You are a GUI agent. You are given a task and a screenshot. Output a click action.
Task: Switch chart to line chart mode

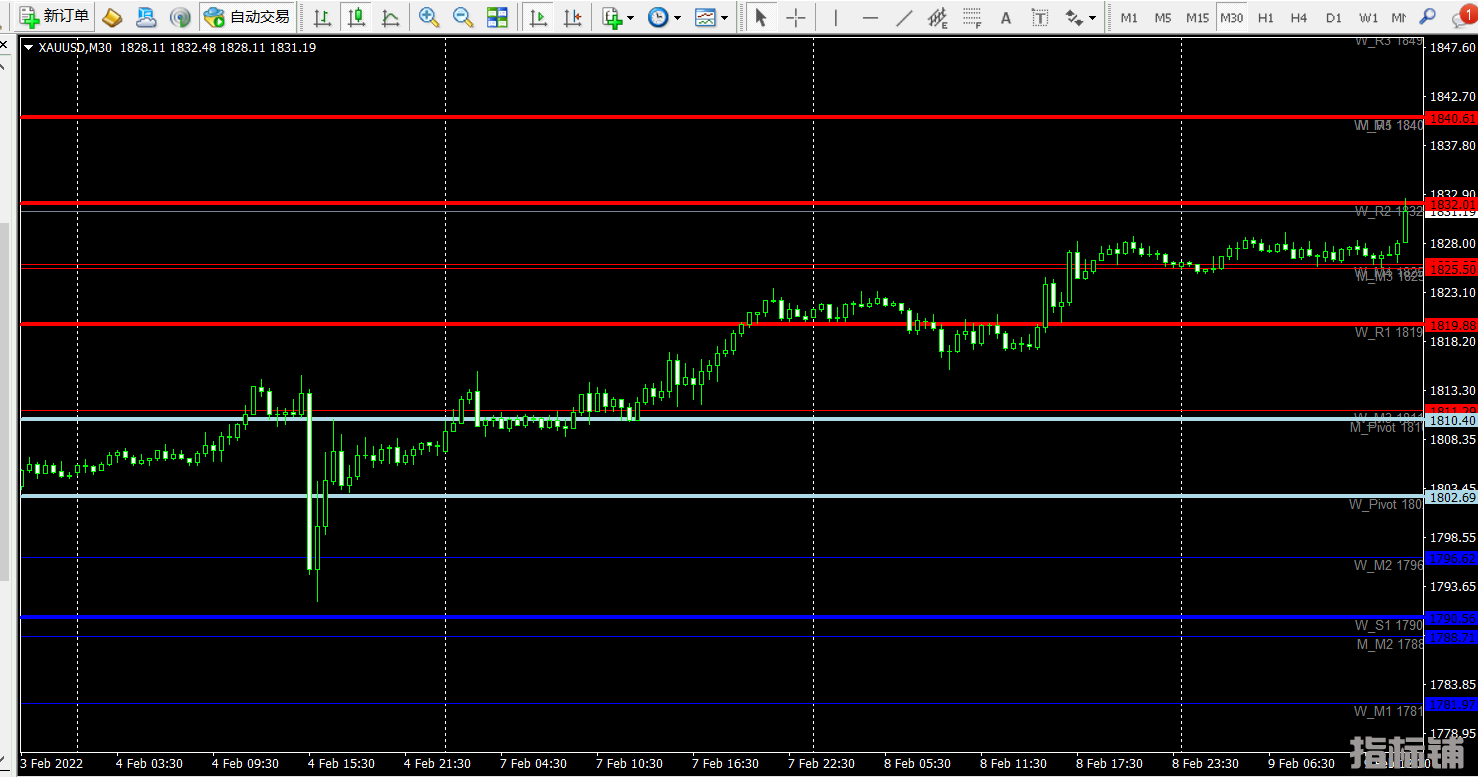click(390, 17)
